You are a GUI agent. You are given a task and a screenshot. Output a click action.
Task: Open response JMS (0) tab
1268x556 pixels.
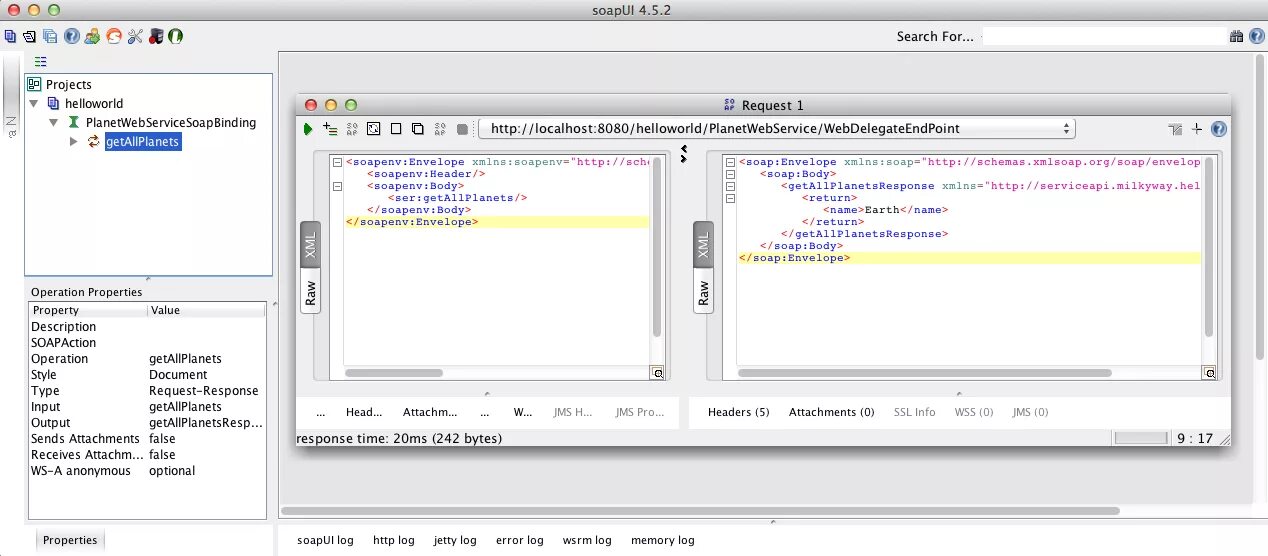tap(1030, 412)
